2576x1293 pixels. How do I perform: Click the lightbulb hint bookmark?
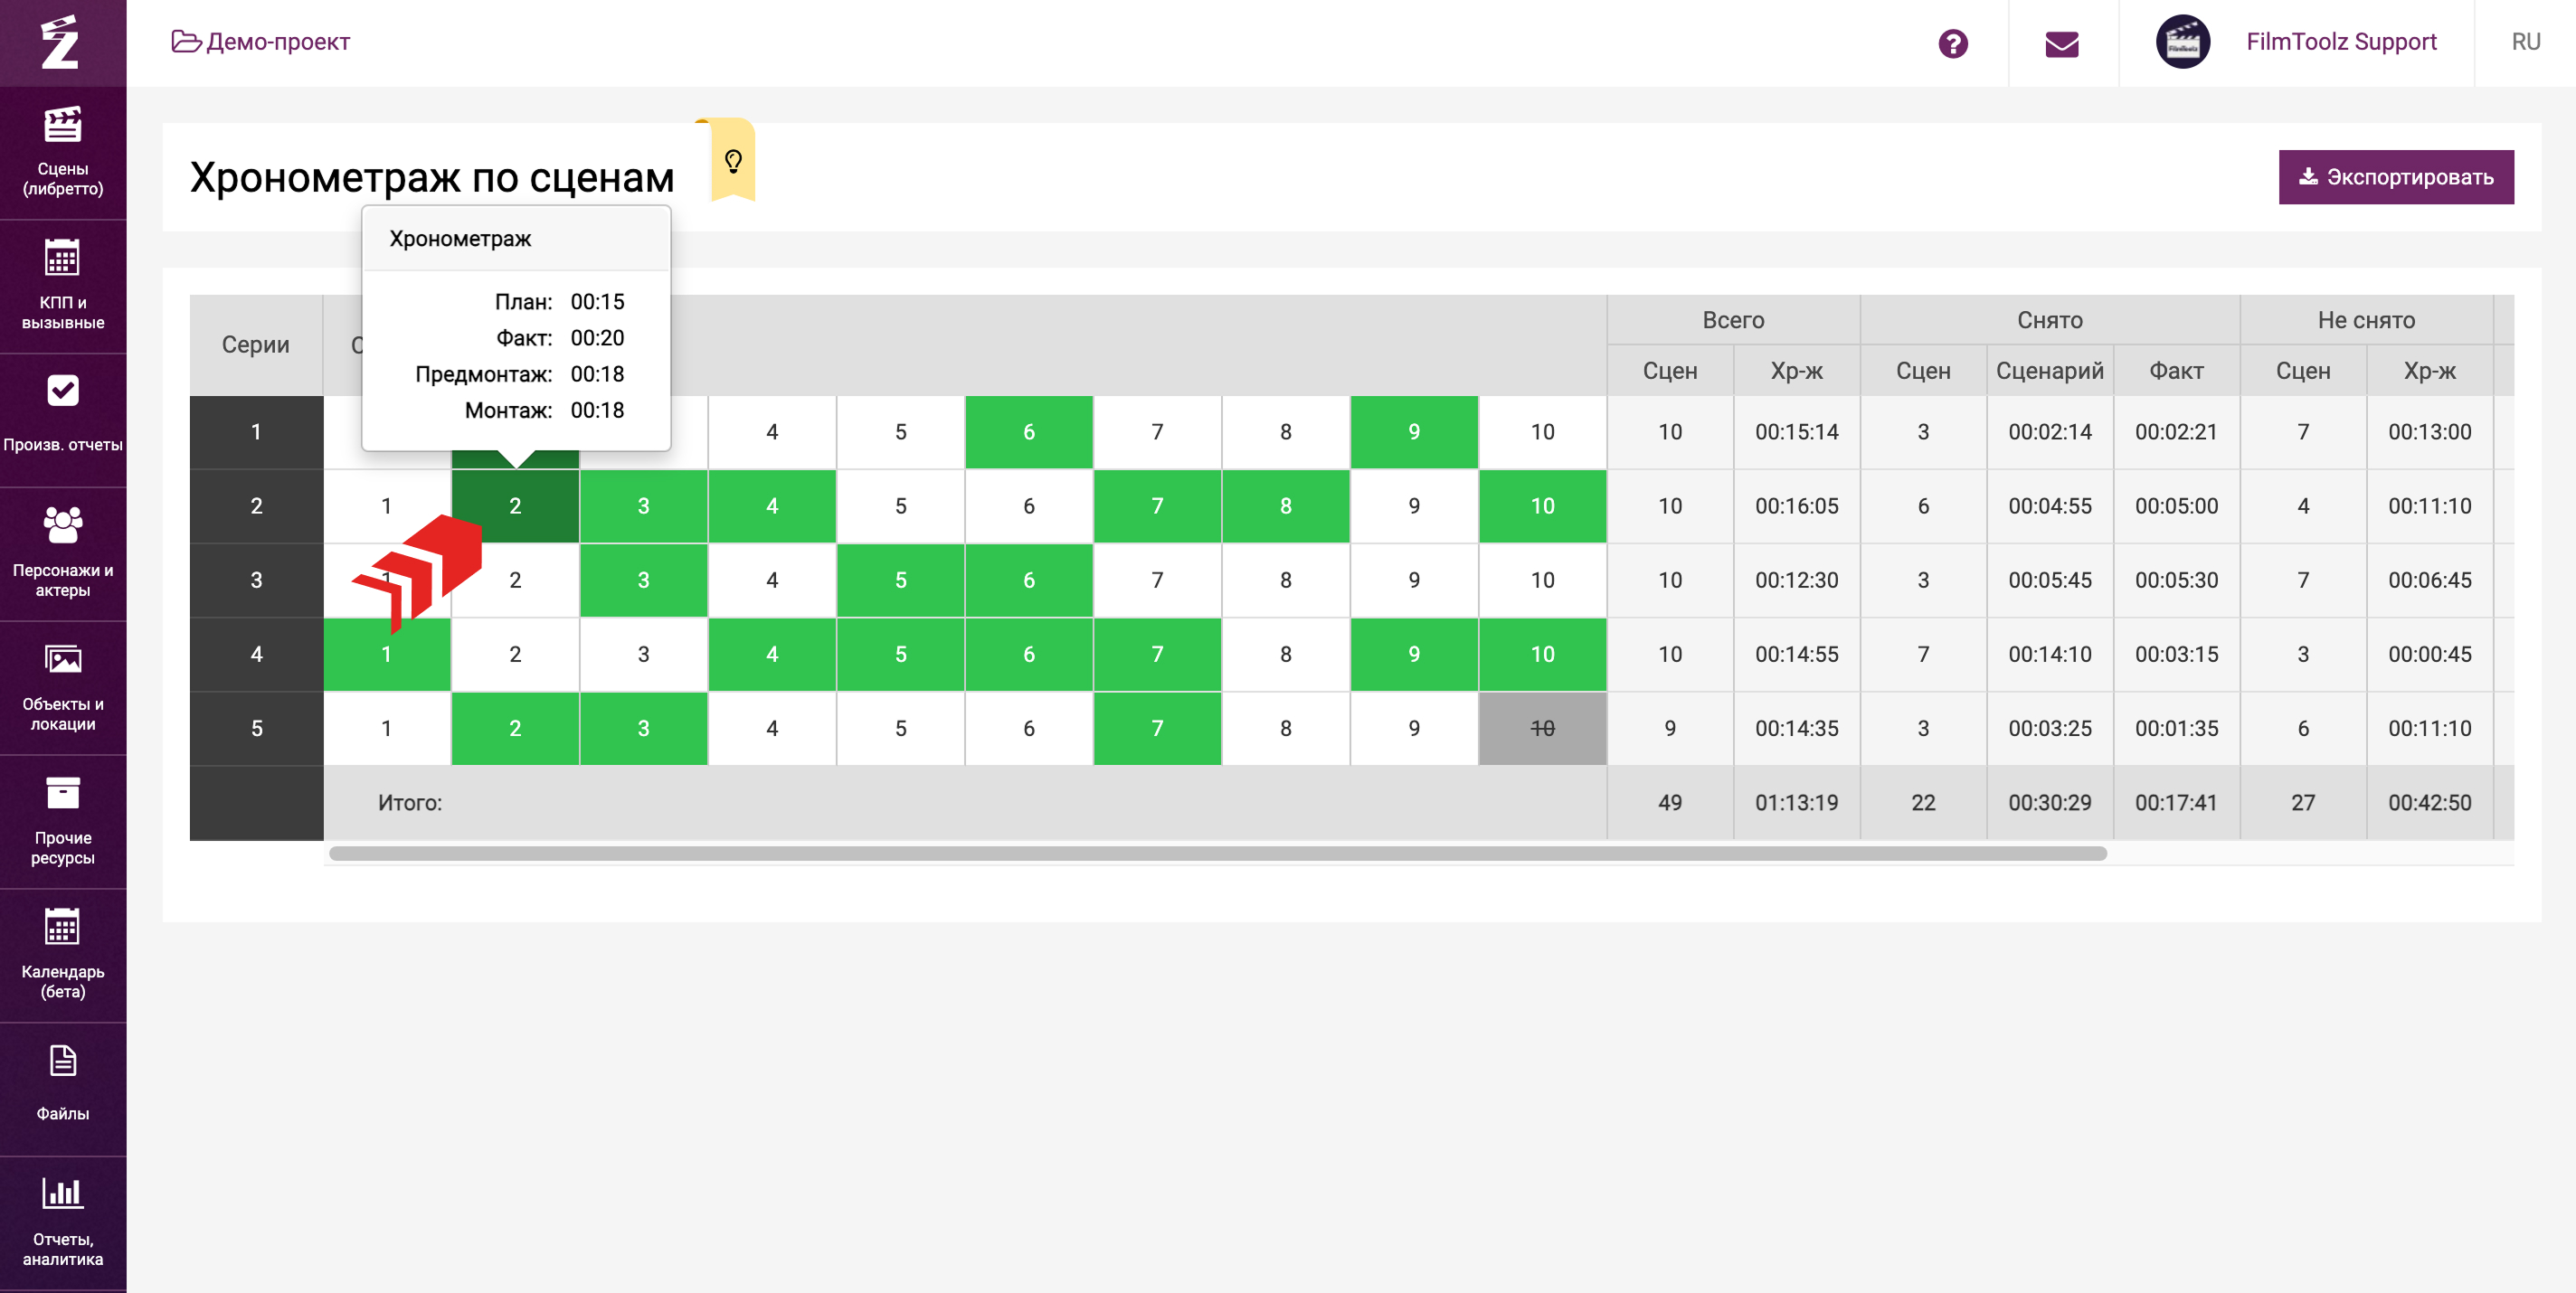(x=733, y=160)
